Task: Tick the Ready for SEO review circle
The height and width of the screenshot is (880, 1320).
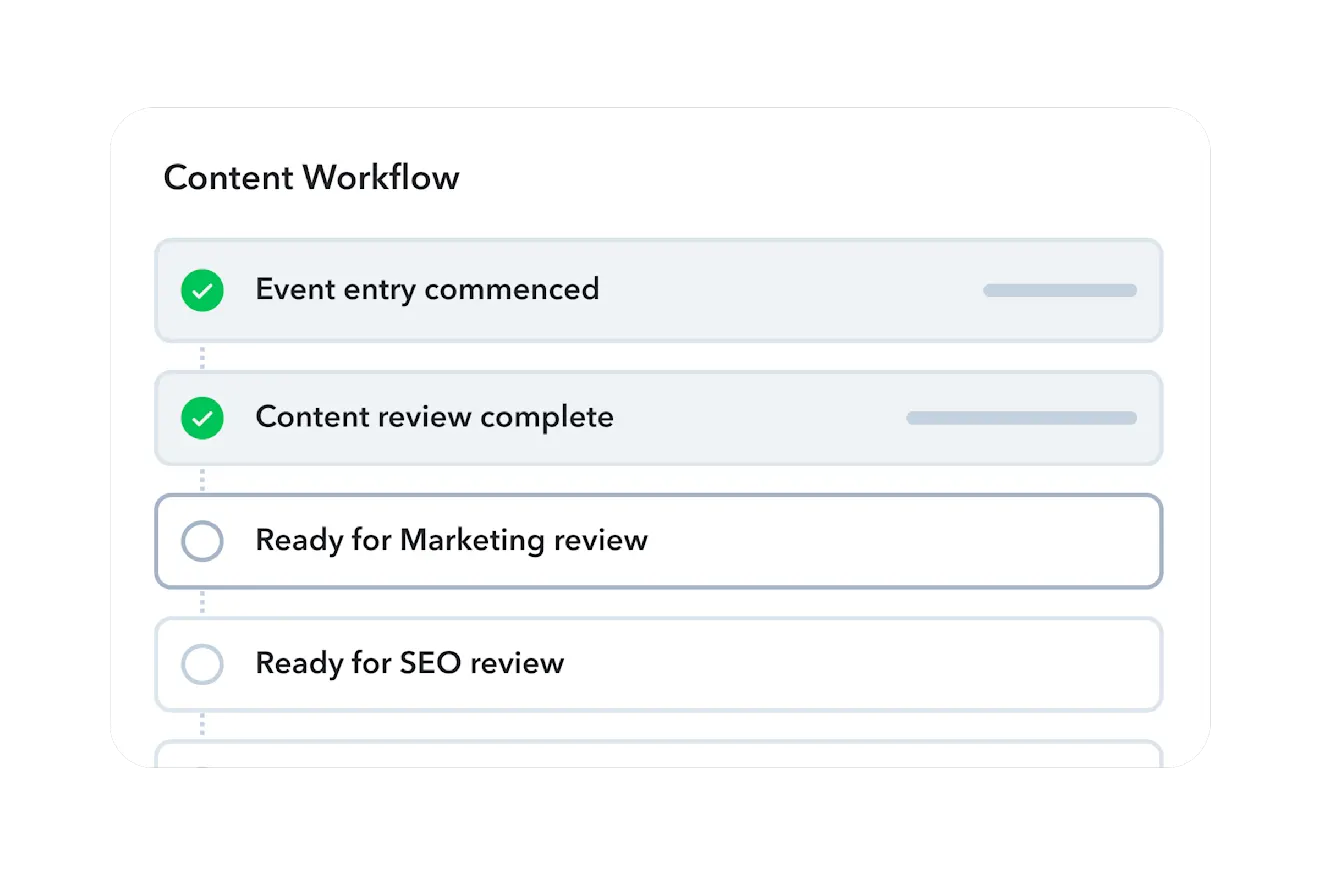Action: [202, 664]
